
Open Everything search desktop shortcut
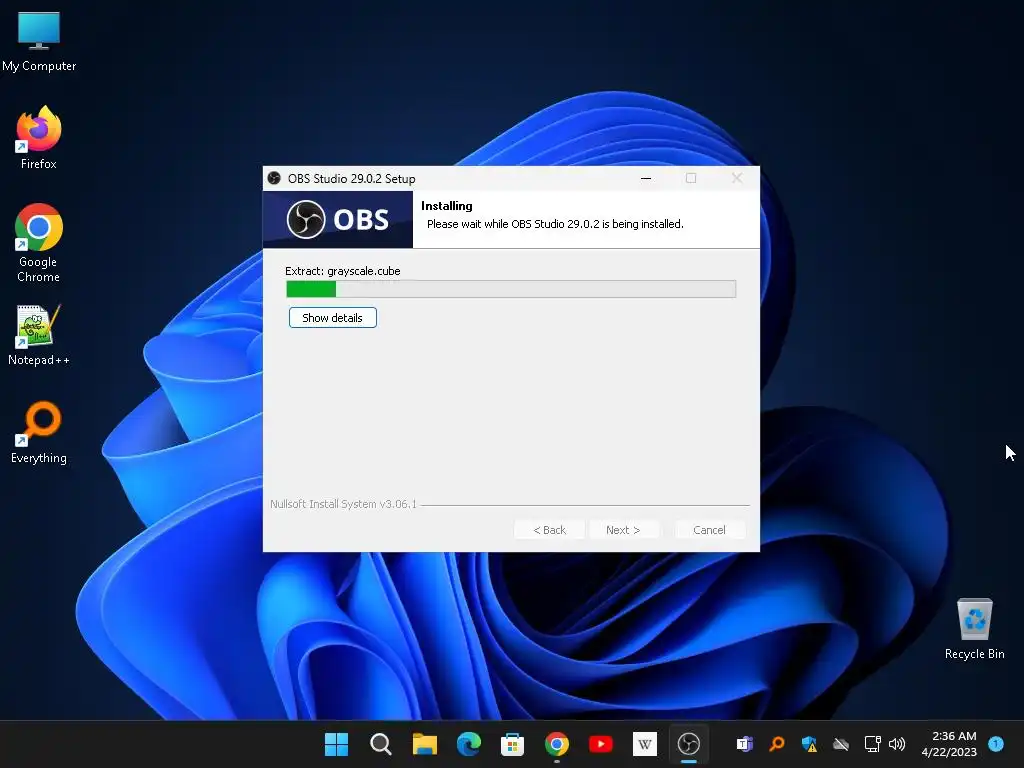tap(39, 432)
